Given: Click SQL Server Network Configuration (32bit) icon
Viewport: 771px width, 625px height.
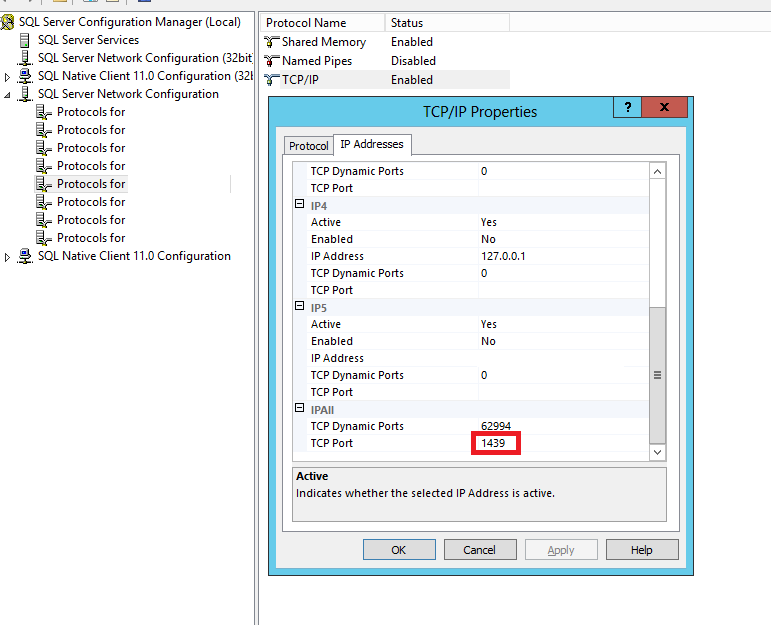Looking at the screenshot, I should tap(25, 58).
